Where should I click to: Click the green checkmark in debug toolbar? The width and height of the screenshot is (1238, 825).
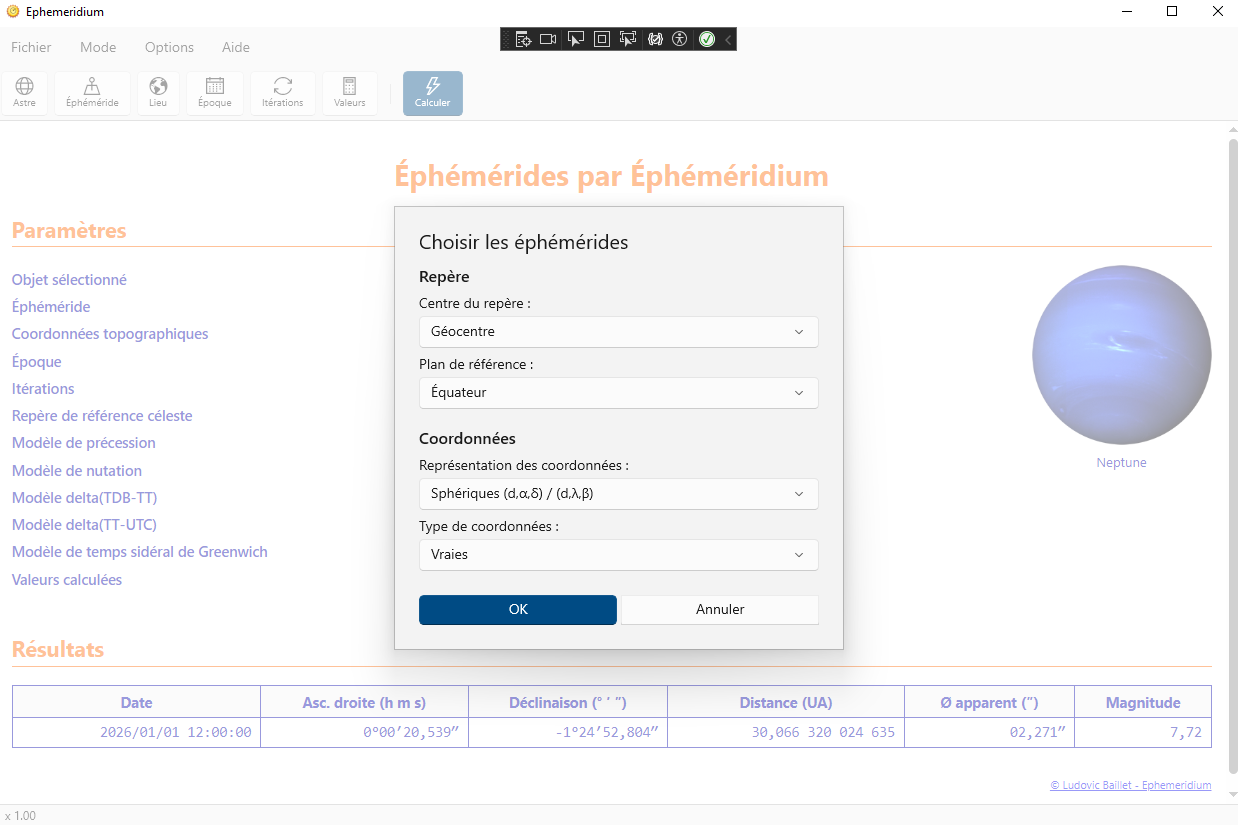(706, 39)
